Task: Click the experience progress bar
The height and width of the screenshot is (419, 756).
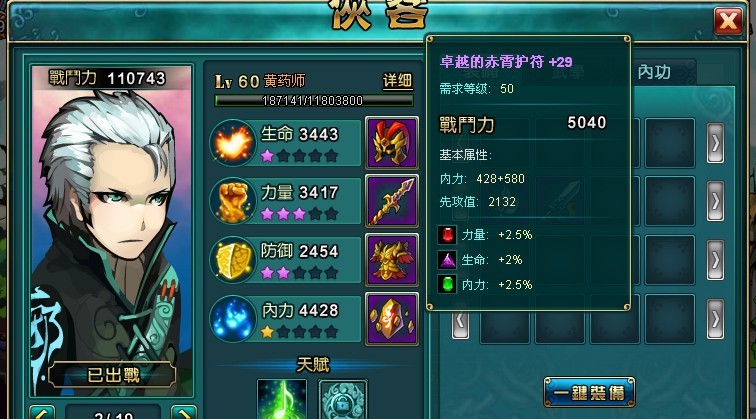Action: pyautogui.click(x=314, y=100)
